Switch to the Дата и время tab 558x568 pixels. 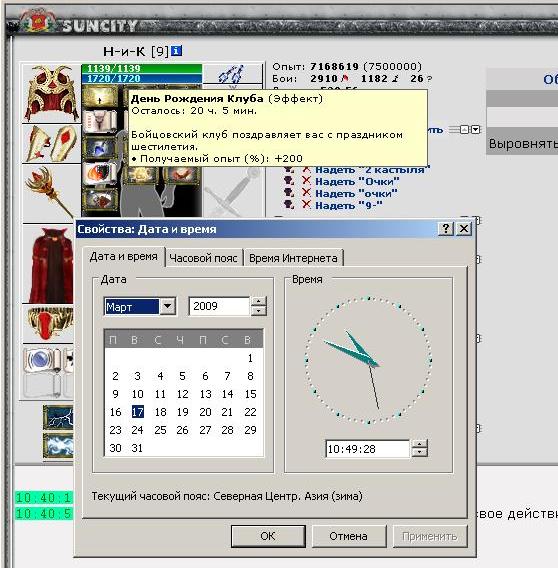tap(124, 257)
